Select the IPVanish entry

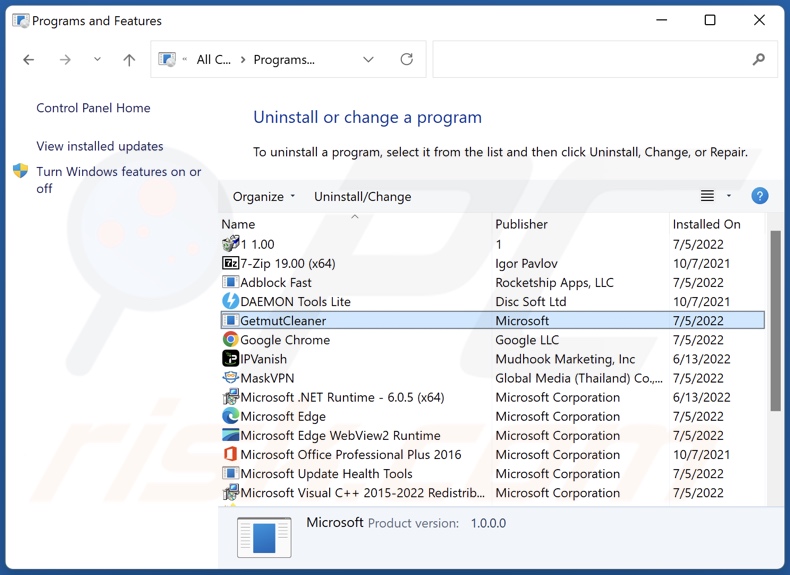pyautogui.click(x=492, y=359)
